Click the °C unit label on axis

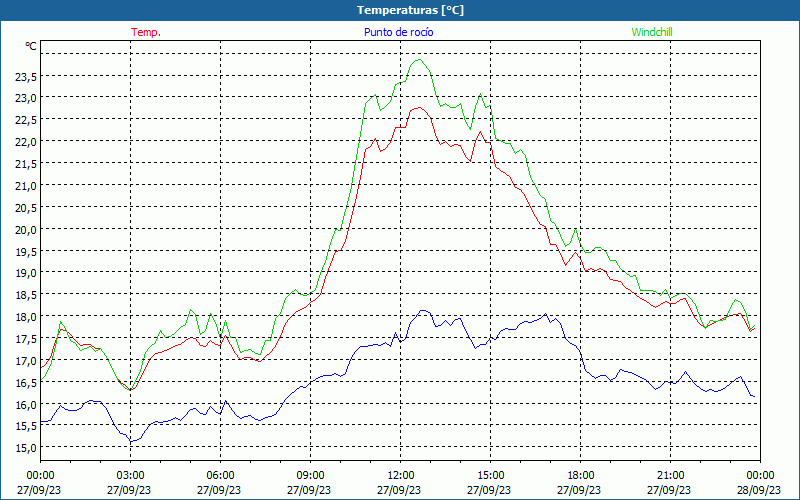pyautogui.click(x=31, y=46)
